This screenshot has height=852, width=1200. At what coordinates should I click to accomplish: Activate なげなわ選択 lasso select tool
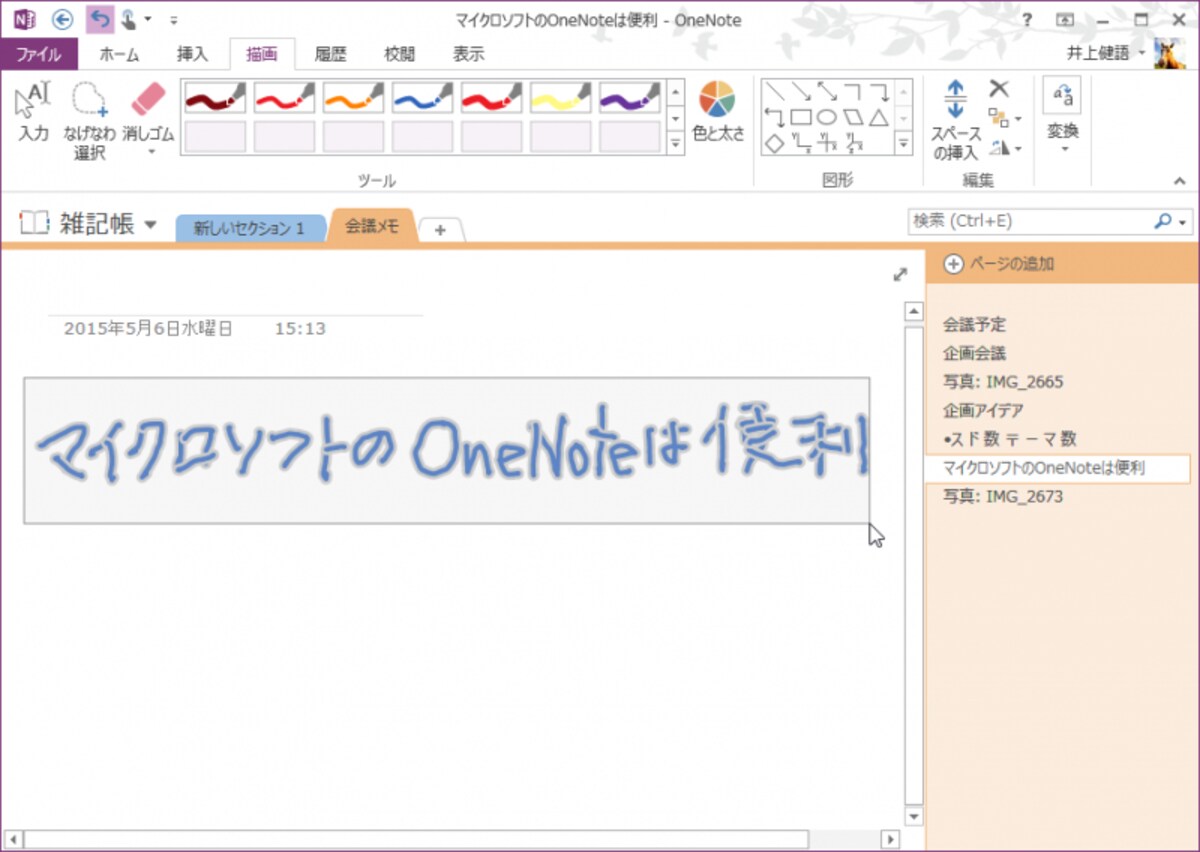[x=89, y=120]
